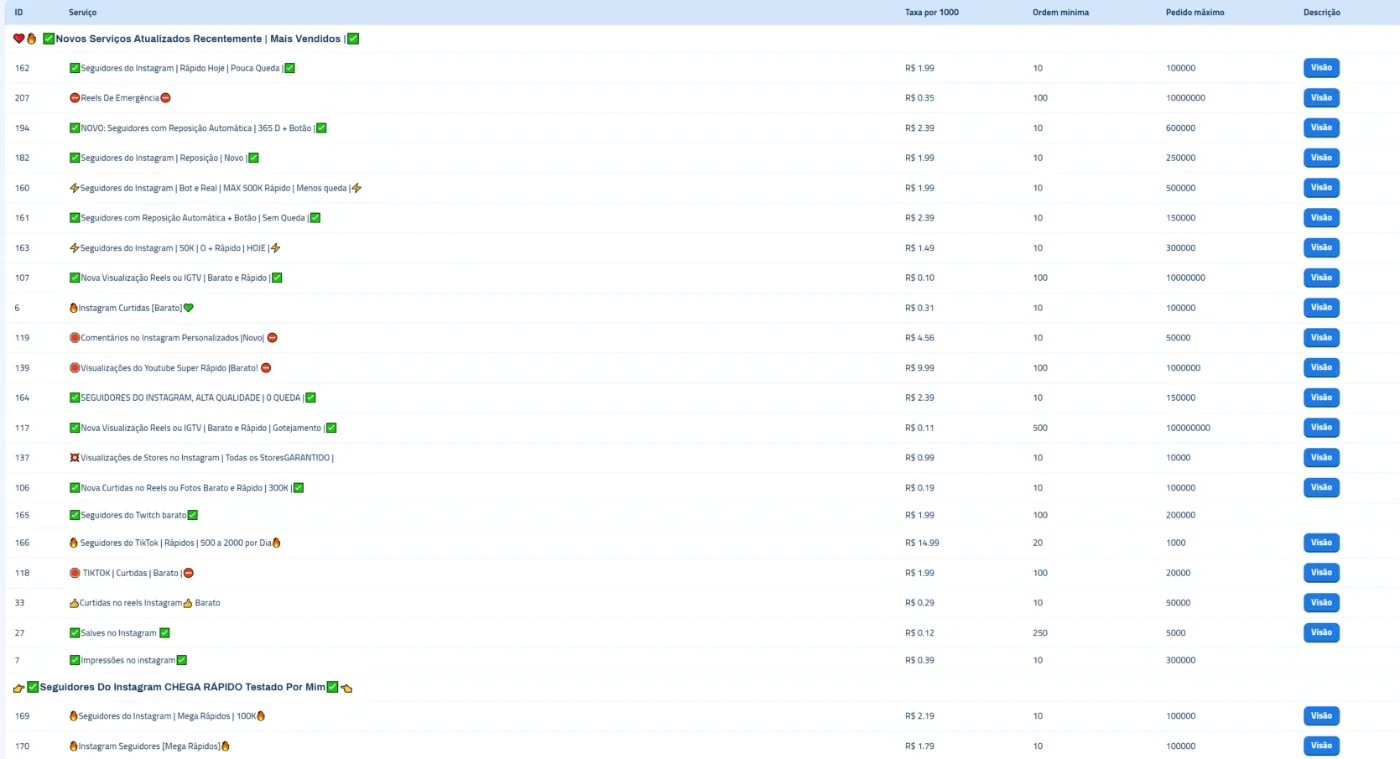Click the Serviço column header
Screen dimensions: 1400x759
83,12
